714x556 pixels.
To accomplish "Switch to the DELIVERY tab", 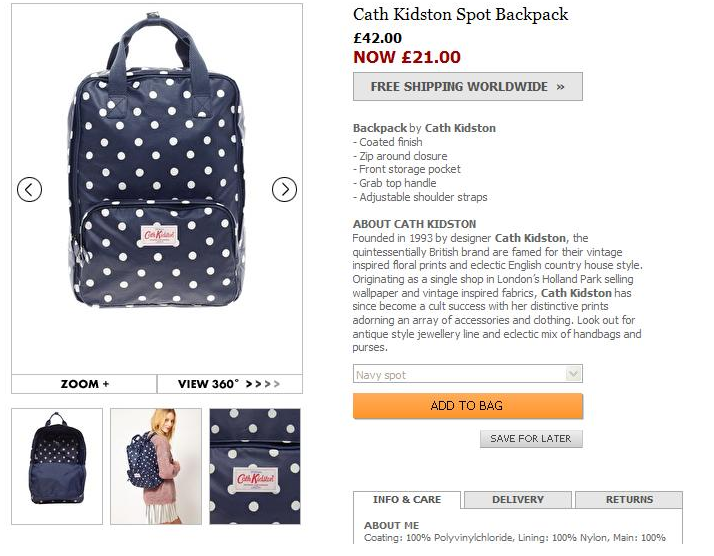I will 518,500.
